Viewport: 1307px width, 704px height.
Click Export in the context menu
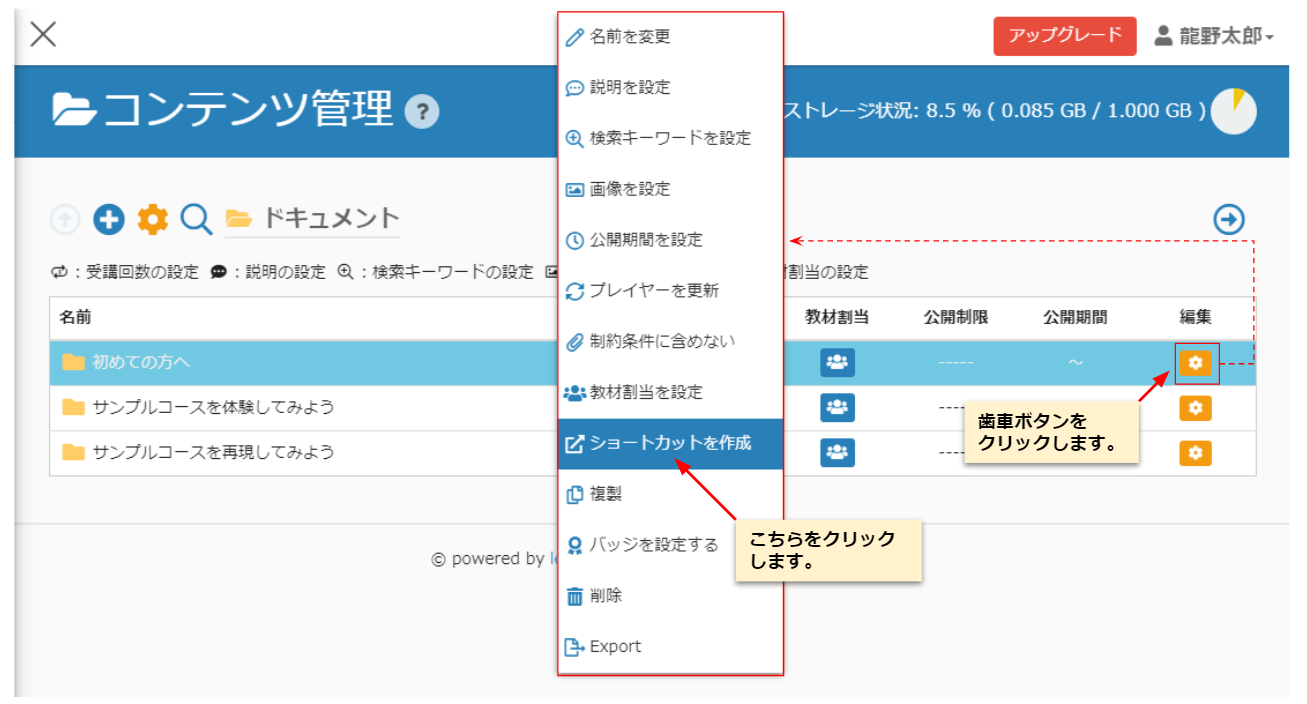pyautogui.click(x=614, y=647)
